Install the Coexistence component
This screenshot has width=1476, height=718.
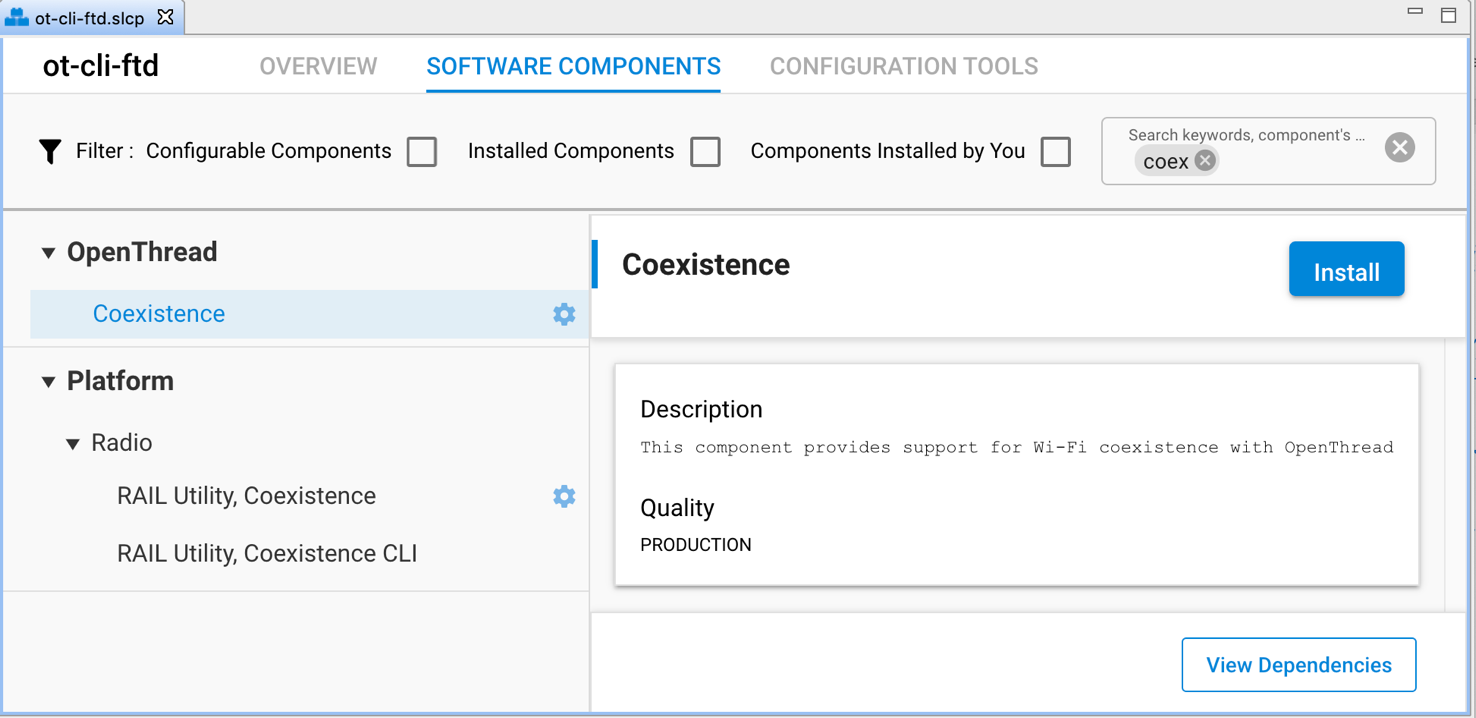tap(1346, 270)
